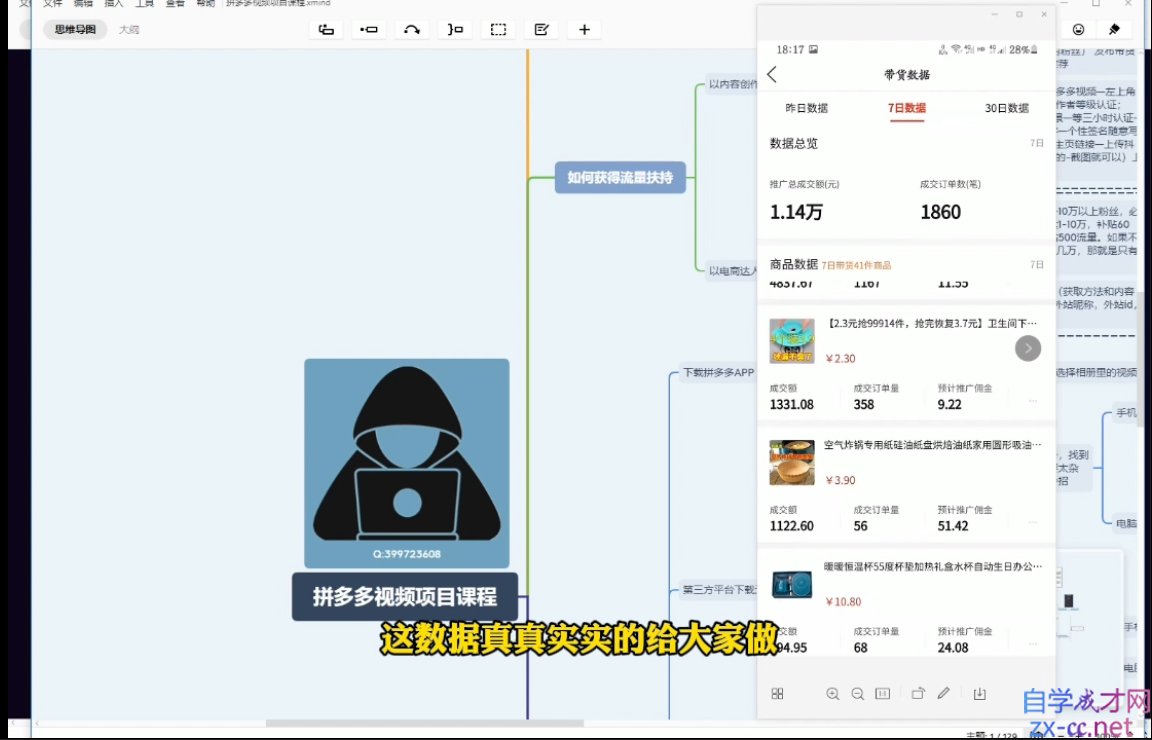The width and height of the screenshot is (1152, 740).
Task: Open gallery grid view in image viewer
Action: pos(777,694)
